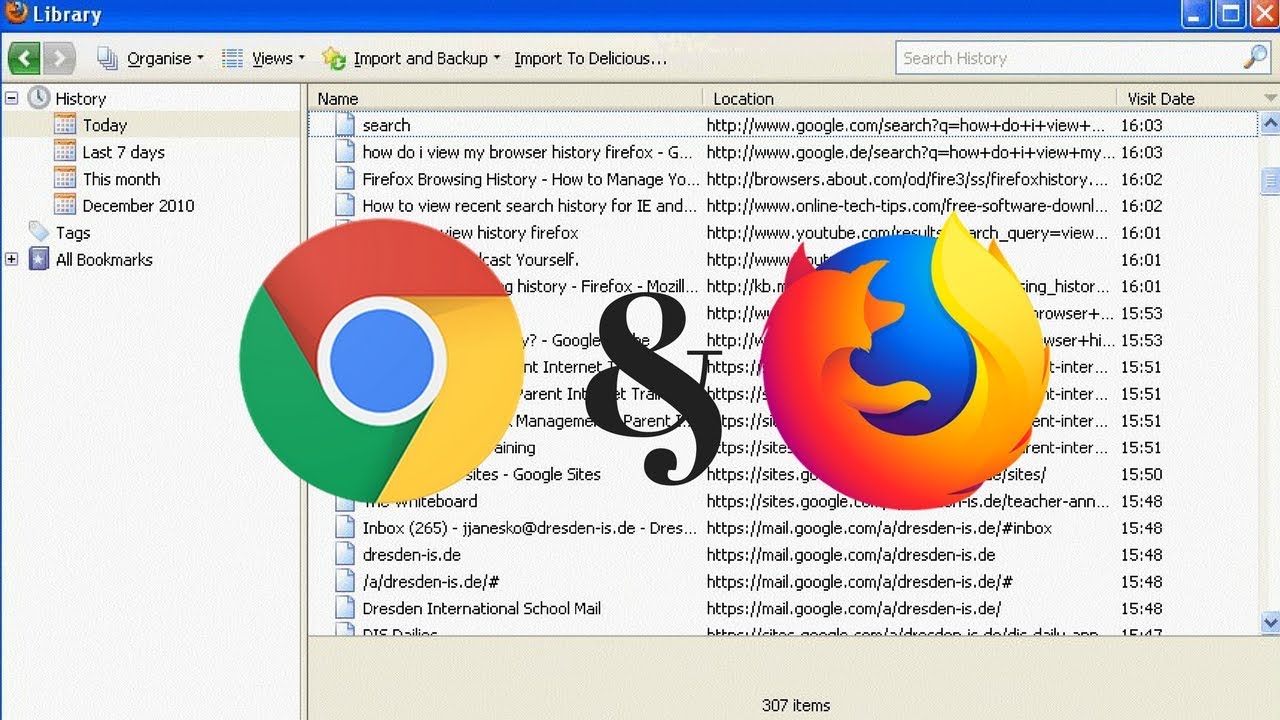
Task: Click the Import and Backup star icon
Action: (334, 58)
